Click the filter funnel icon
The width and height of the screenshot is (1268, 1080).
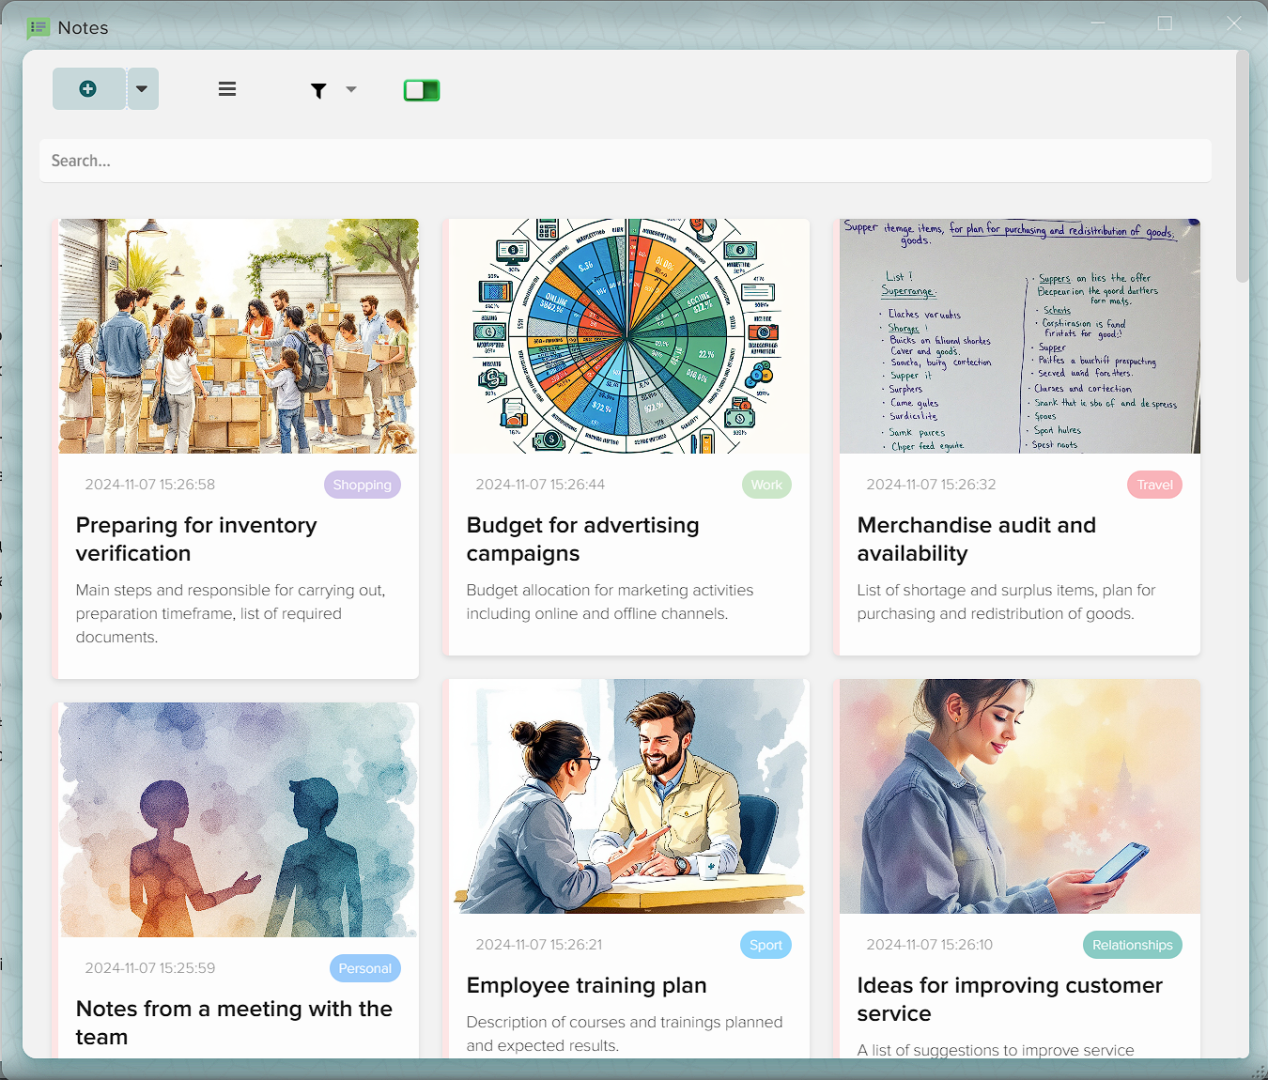[x=318, y=91]
